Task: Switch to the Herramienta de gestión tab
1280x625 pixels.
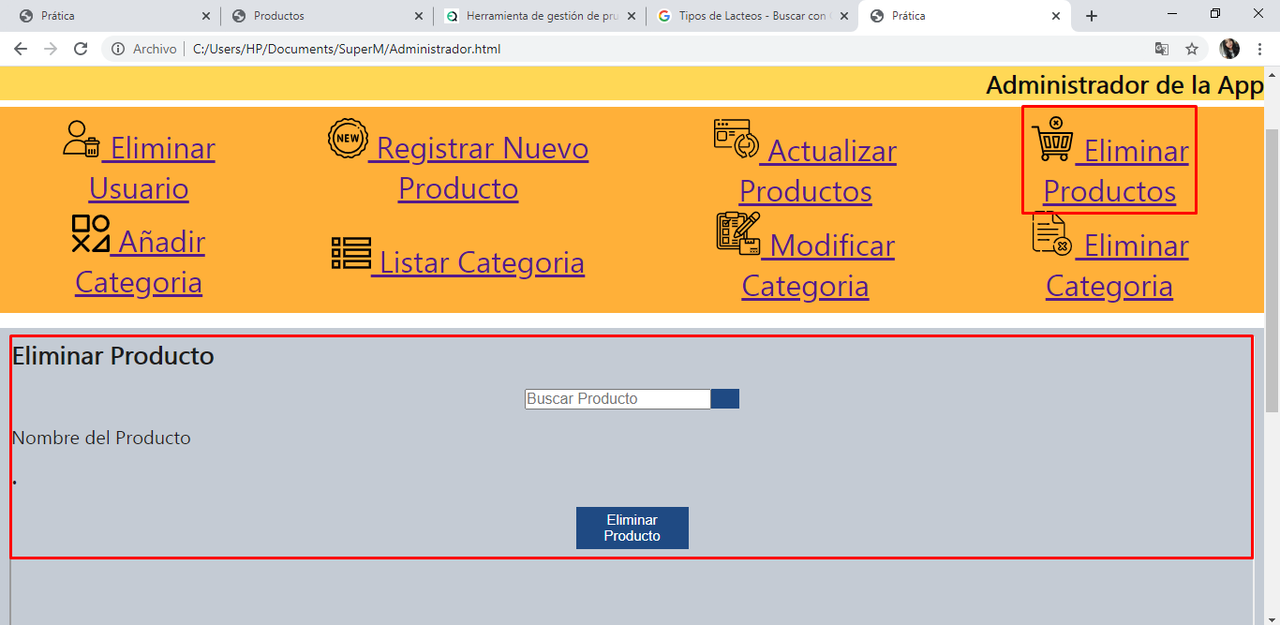Action: coord(540,16)
